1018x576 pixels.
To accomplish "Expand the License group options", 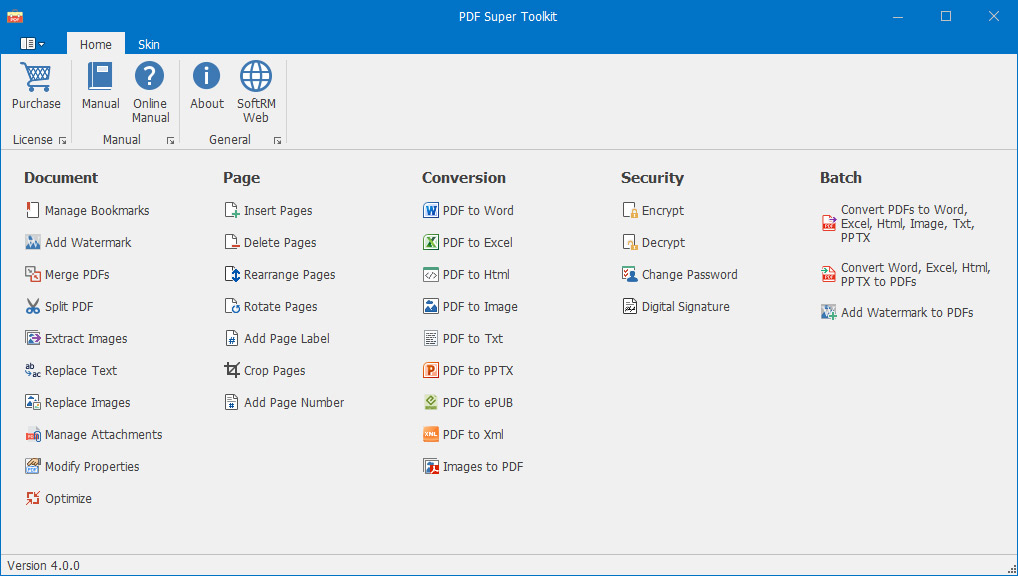I will click(62, 140).
